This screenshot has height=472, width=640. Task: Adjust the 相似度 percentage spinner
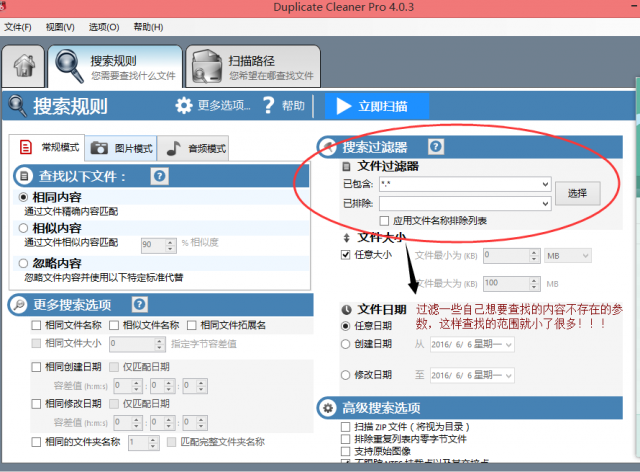point(171,245)
